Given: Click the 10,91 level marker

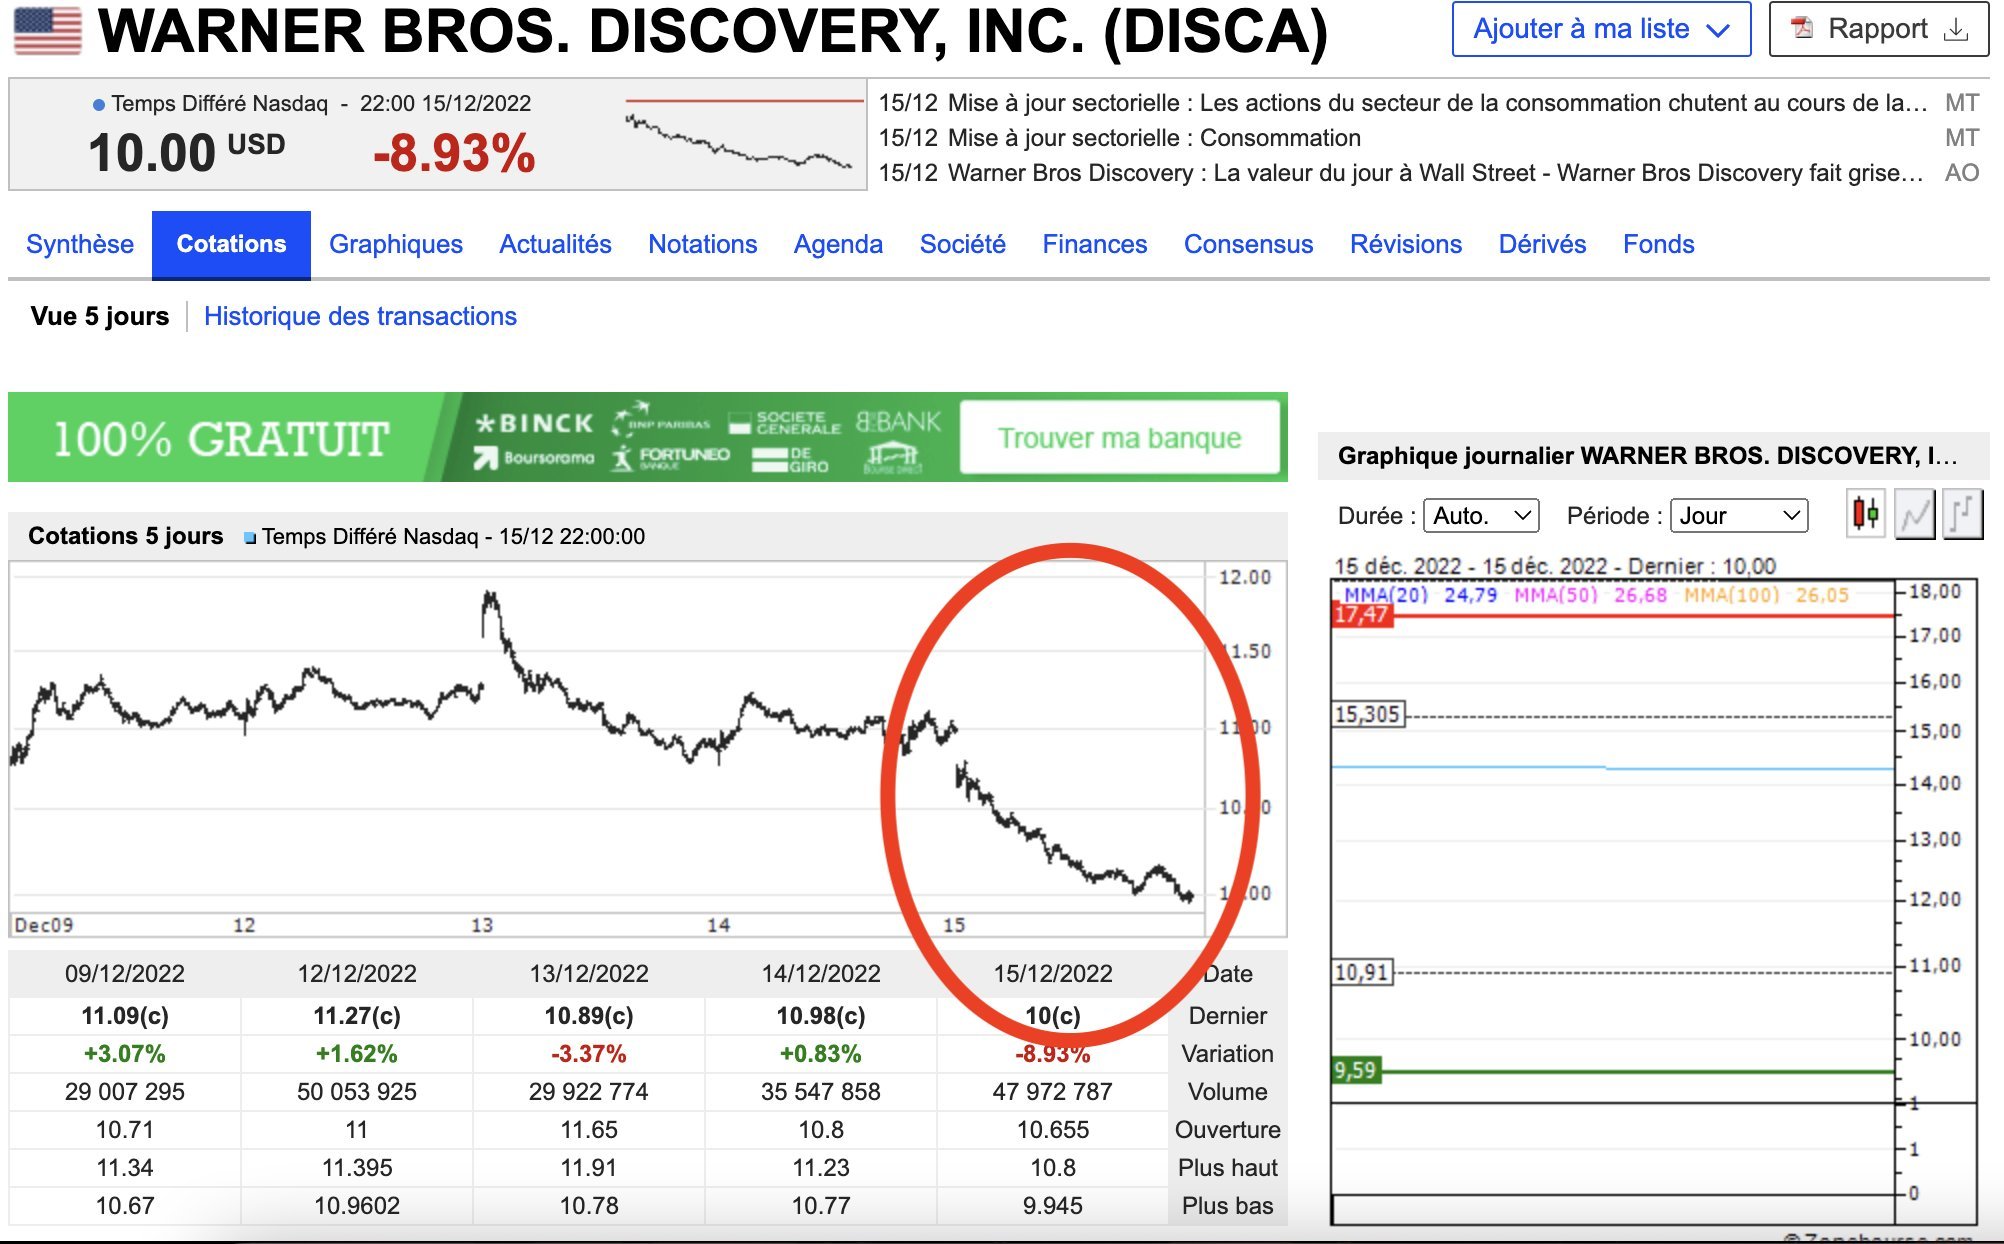Looking at the screenshot, I should pos(1362,971).
